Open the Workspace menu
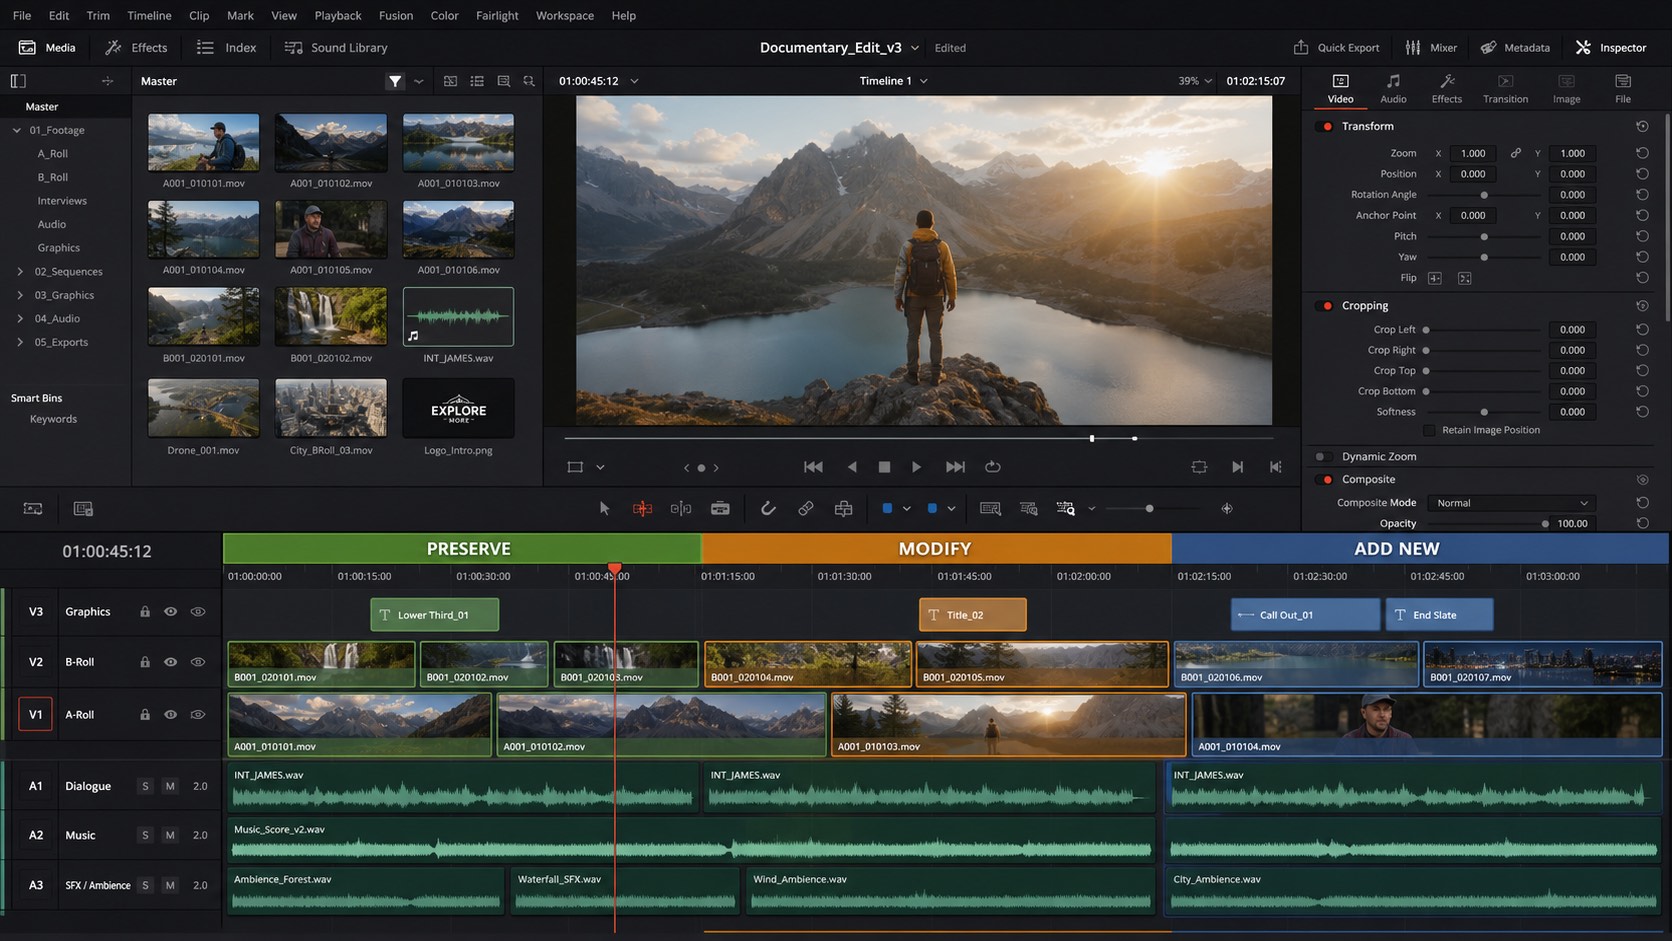 point(565,15)
